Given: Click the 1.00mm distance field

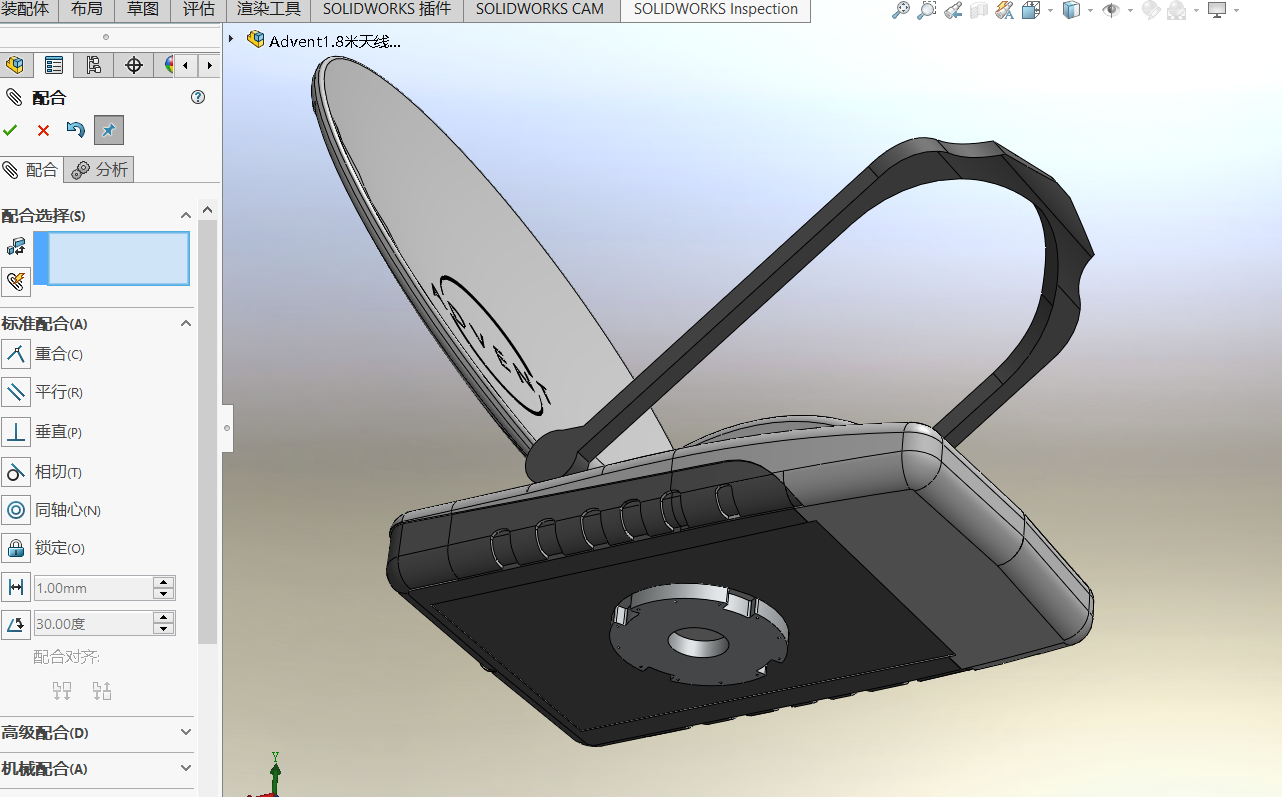Looking at the screenshot, I should (94, 588).
